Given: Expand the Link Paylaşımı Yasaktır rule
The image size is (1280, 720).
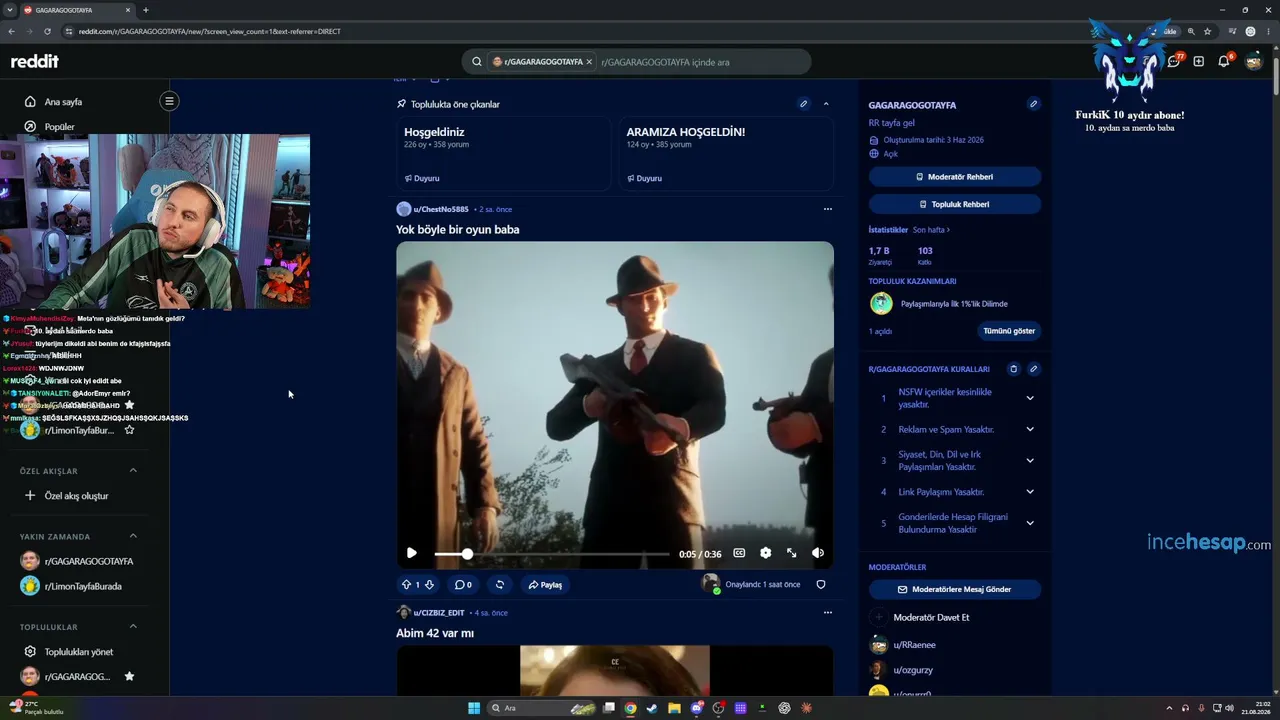Looking at the screenshot, I should (1030, 492).
